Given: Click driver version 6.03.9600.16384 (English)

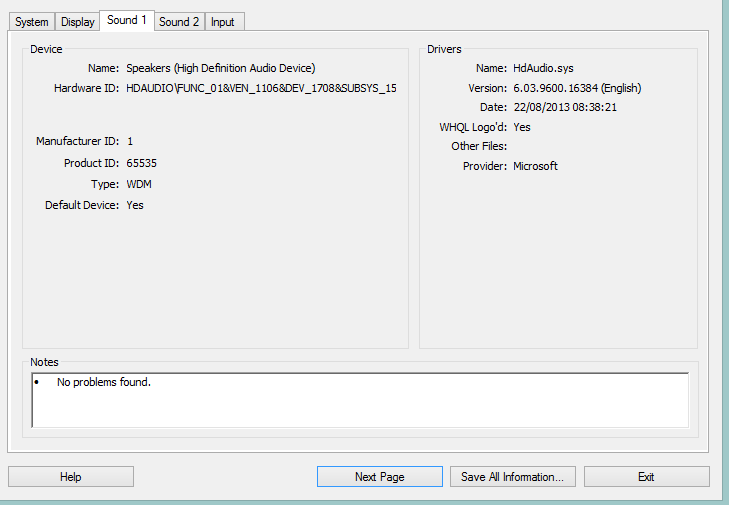Looking at the screenshot, I should pyautogui.click(x=577, y=88).
